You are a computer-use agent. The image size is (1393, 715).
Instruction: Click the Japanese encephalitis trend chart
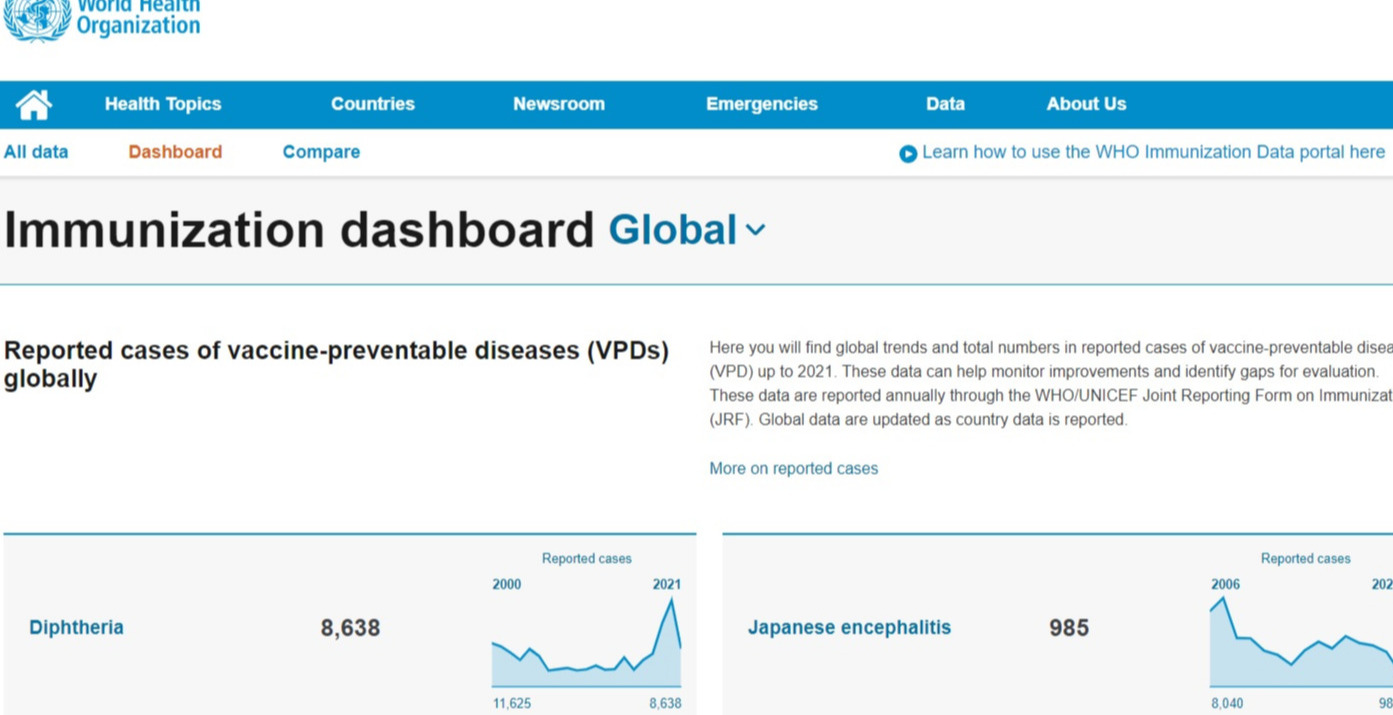coord(1301,642)
